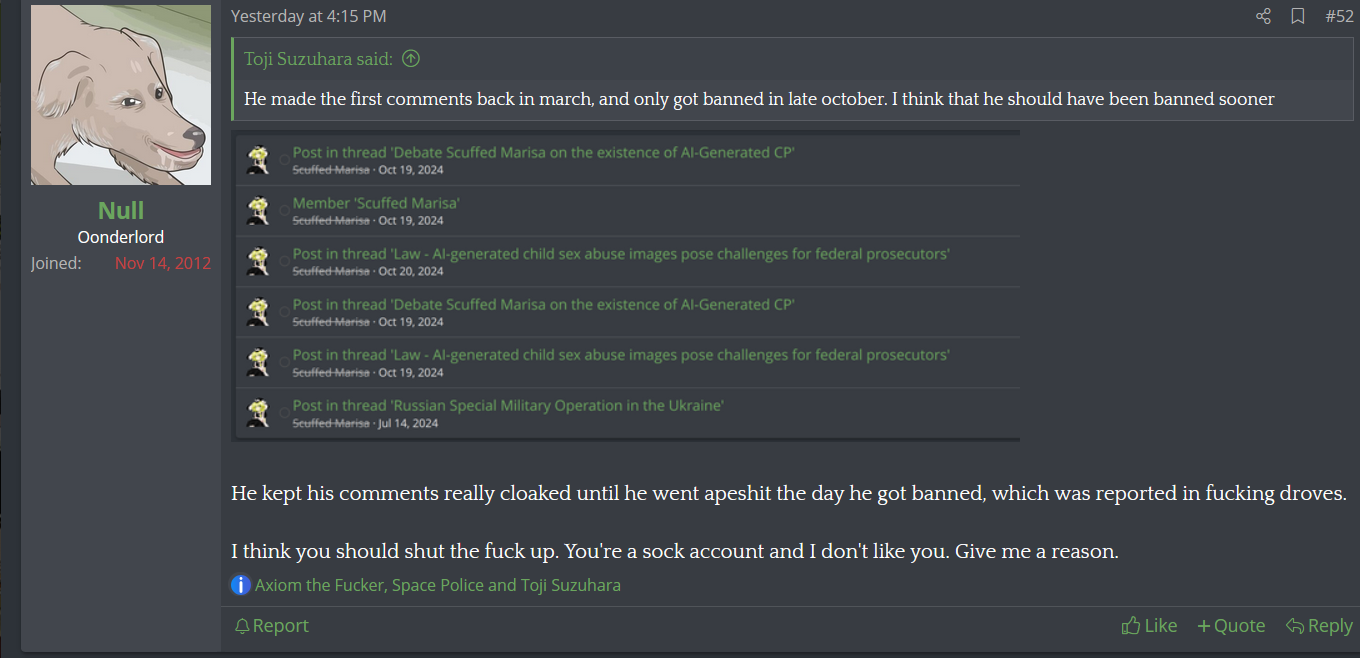Open the 'Yesterday at 4:15 PM' timestamp link

tap(308, 16)
